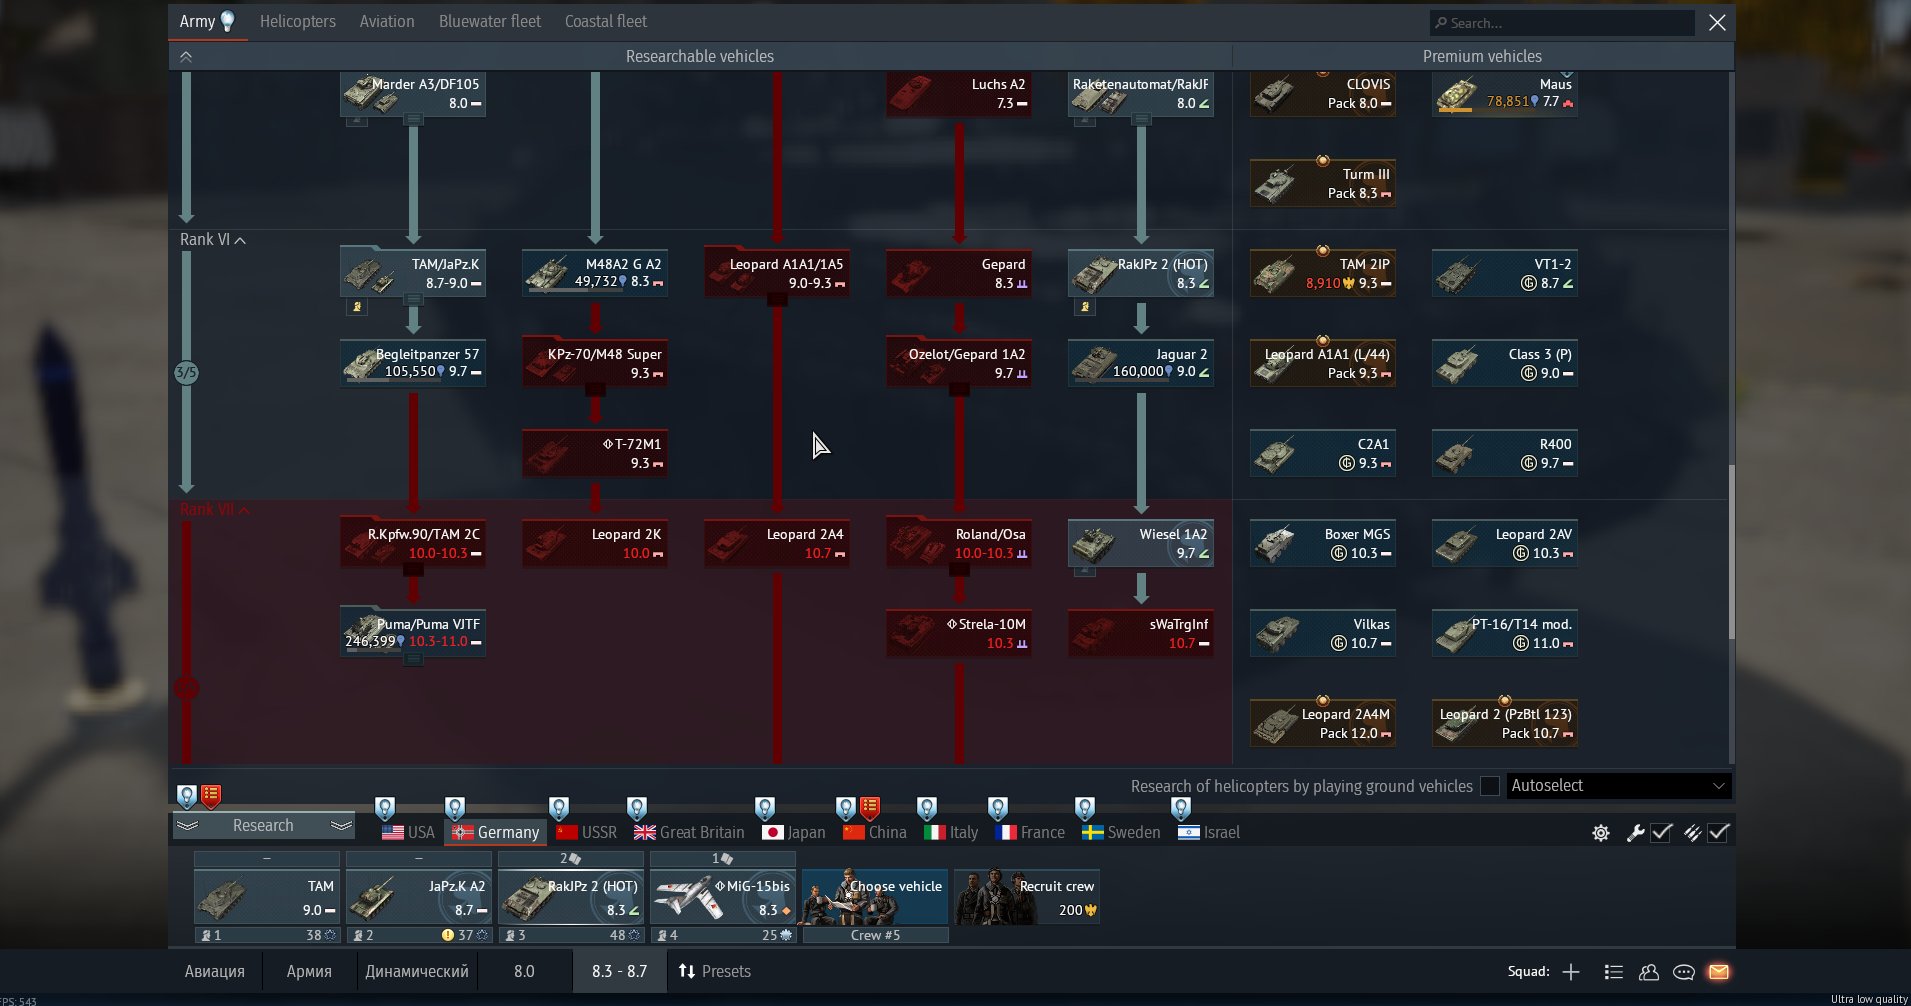This screenshot has width=1911, height=1006.
Task: Select the JaPz.K A2 crew slot
Action: click(419, 896)
